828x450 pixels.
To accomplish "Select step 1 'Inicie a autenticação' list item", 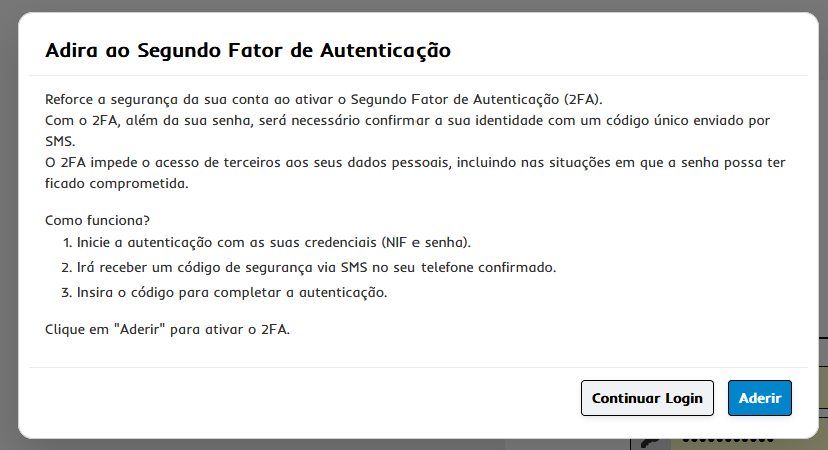I will click(266, 242).
